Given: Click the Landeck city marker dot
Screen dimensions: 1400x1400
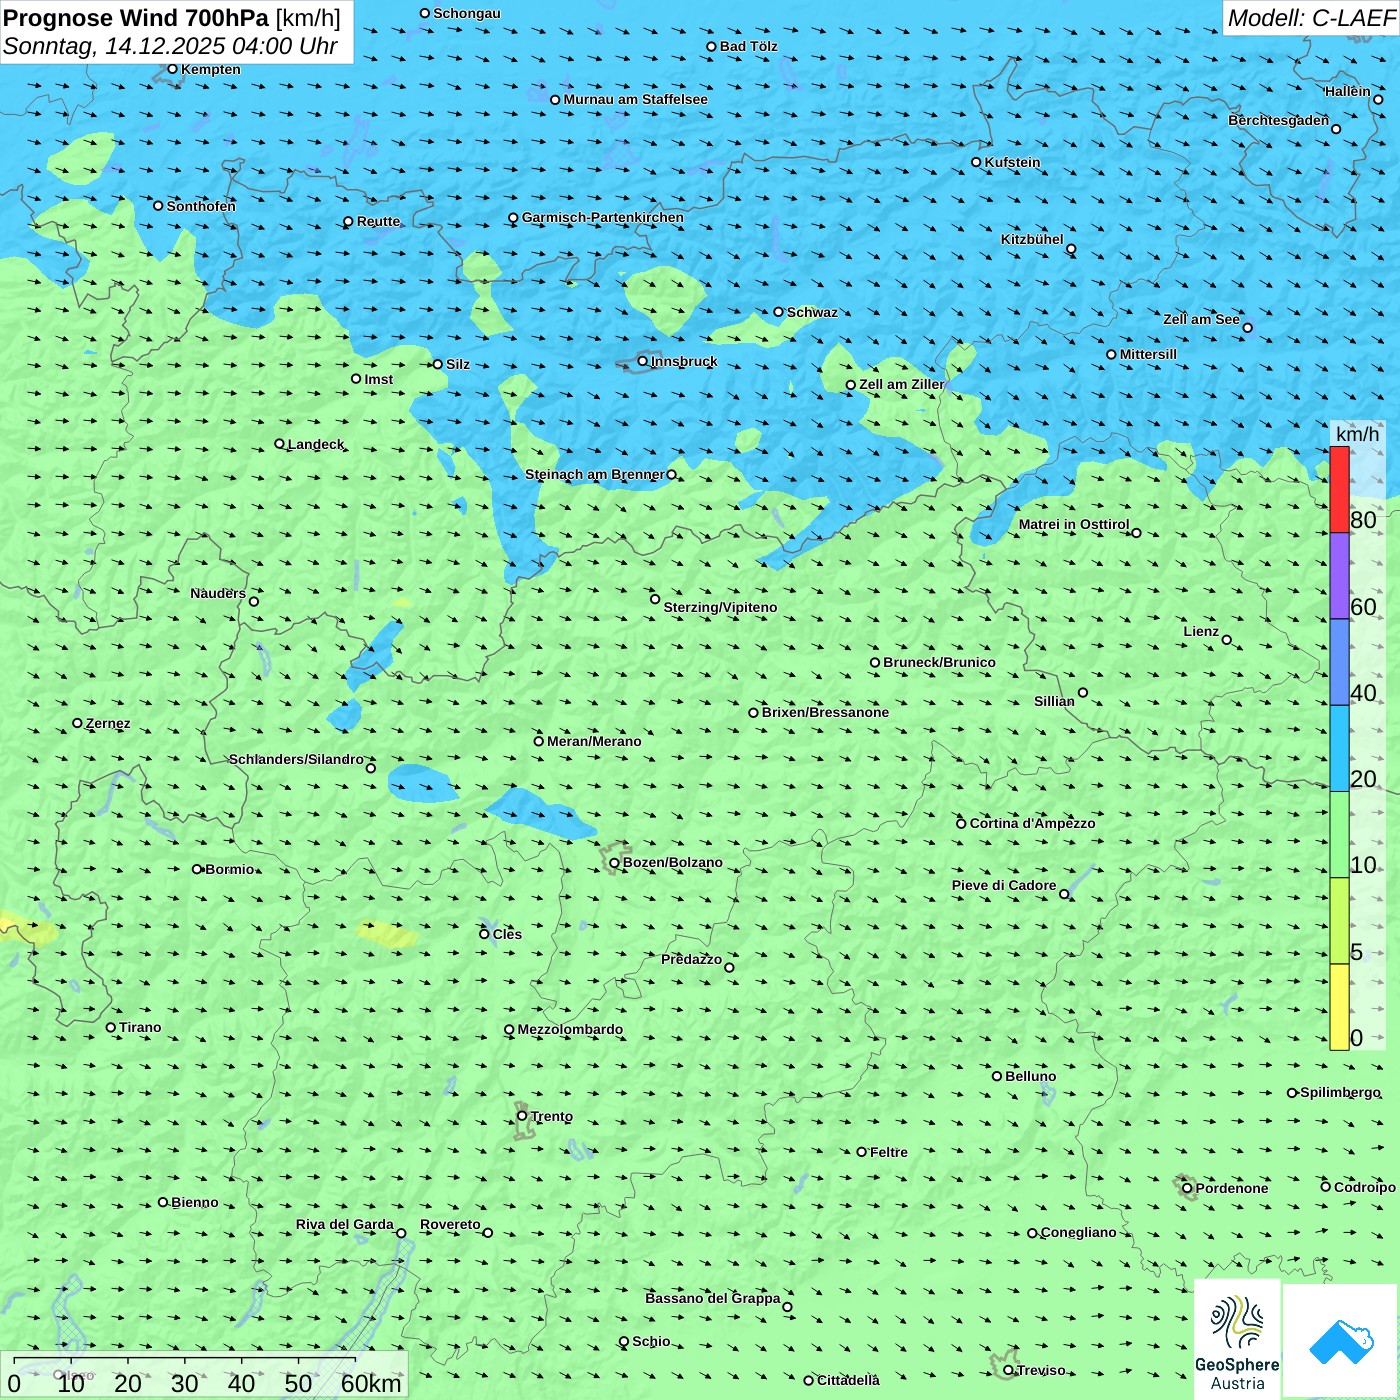Looking at the screenshot, I should 279,444.
